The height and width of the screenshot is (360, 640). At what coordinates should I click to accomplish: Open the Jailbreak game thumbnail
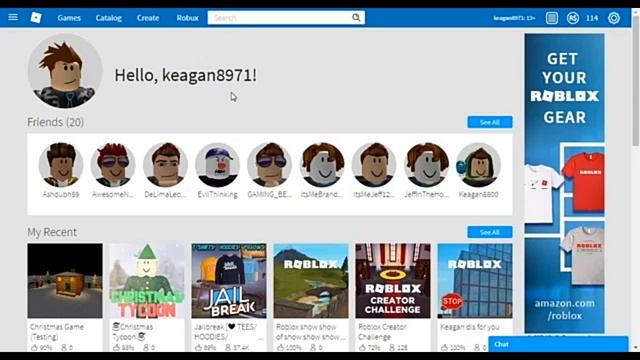coord(229,281)
